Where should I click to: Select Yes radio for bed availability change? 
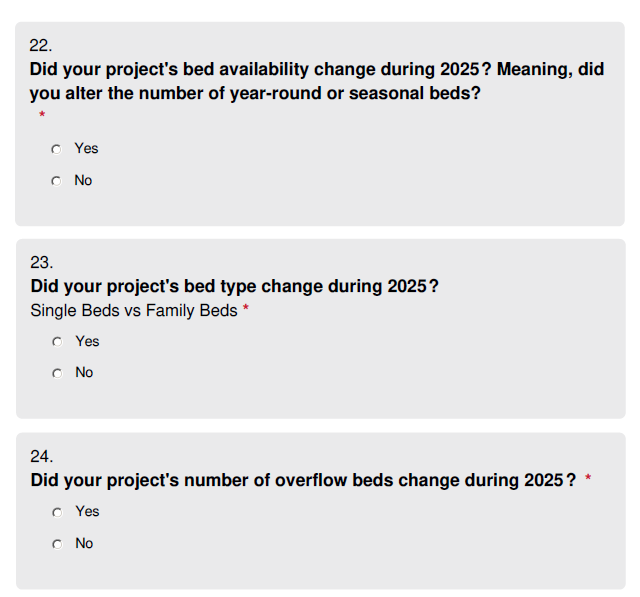tap(56, 149)
